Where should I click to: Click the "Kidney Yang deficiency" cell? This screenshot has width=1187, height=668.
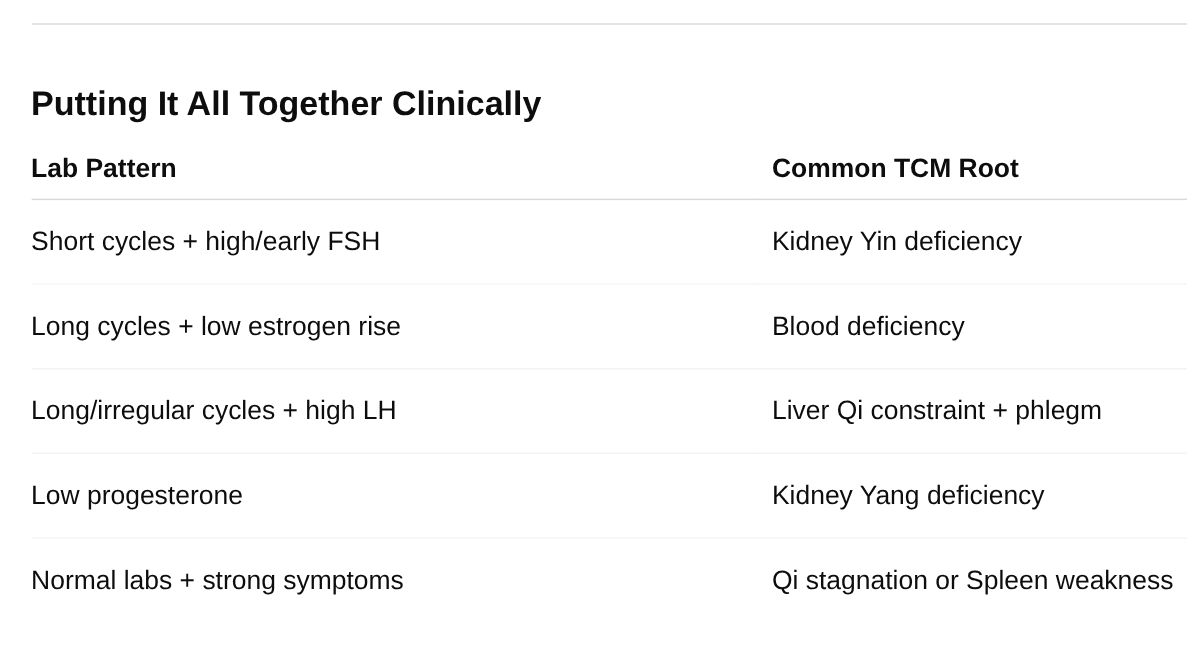(907, 495)
